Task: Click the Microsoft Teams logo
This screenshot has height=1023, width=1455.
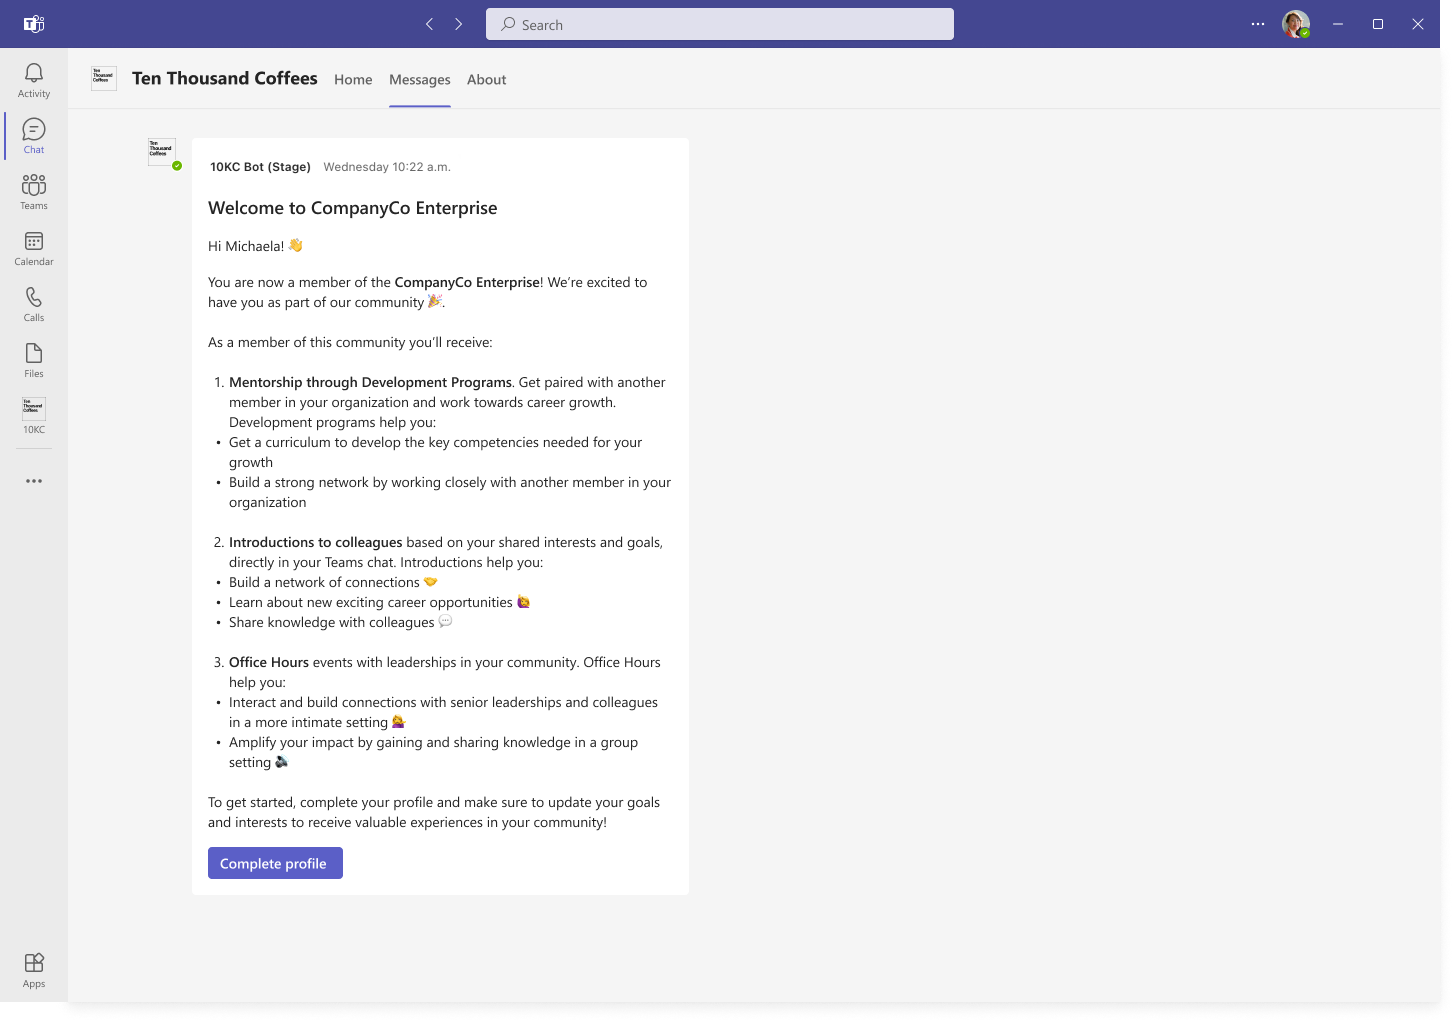Action: pos(34,24)
